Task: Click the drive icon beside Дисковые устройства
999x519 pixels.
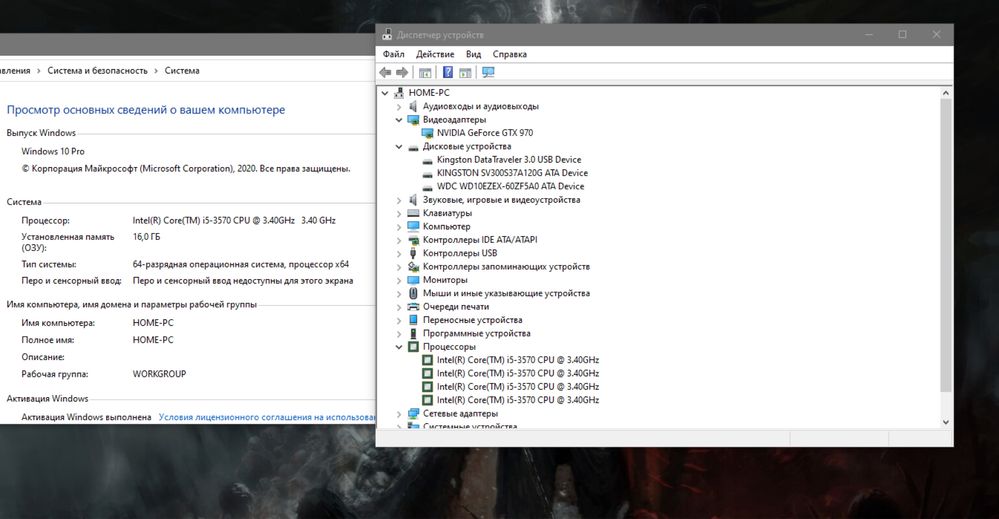Action: click(413, 146)
